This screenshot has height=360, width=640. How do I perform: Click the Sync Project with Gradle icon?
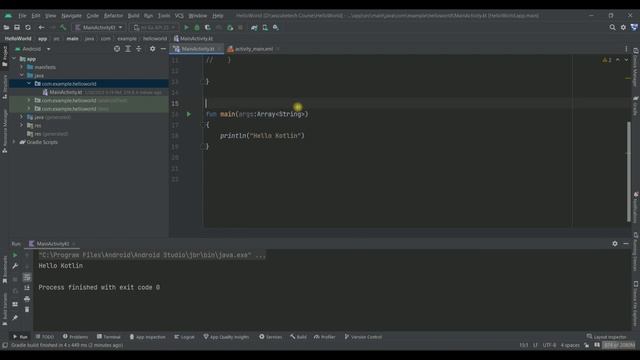[x=254, y=27]
